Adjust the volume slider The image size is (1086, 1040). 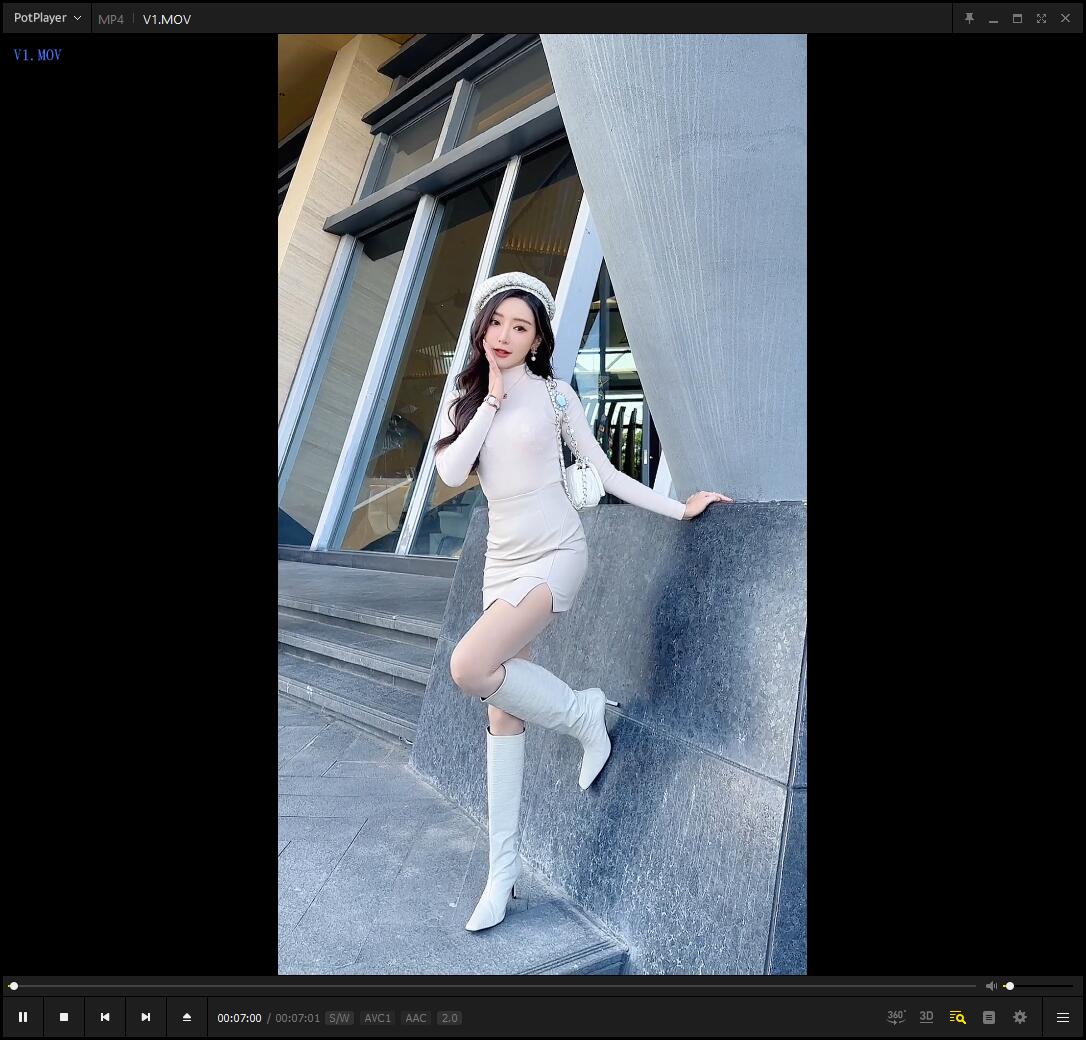1038,986
